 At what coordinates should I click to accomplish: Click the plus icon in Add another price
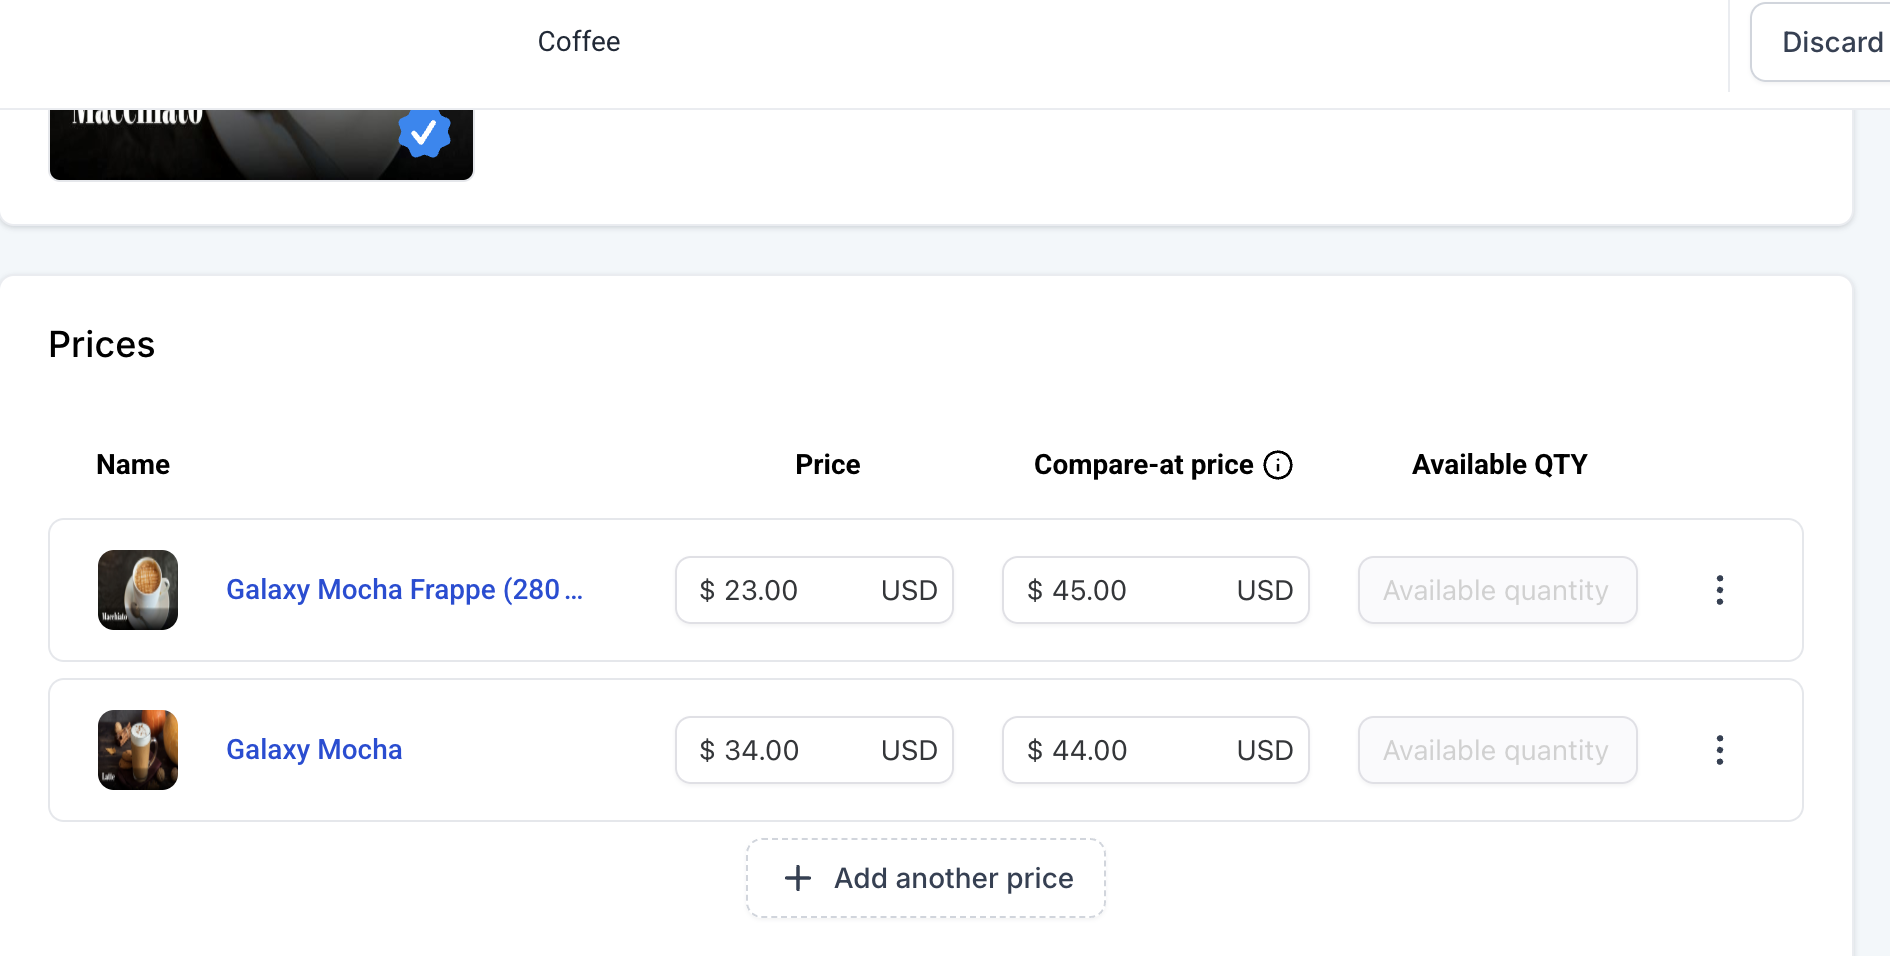(797, 878)
